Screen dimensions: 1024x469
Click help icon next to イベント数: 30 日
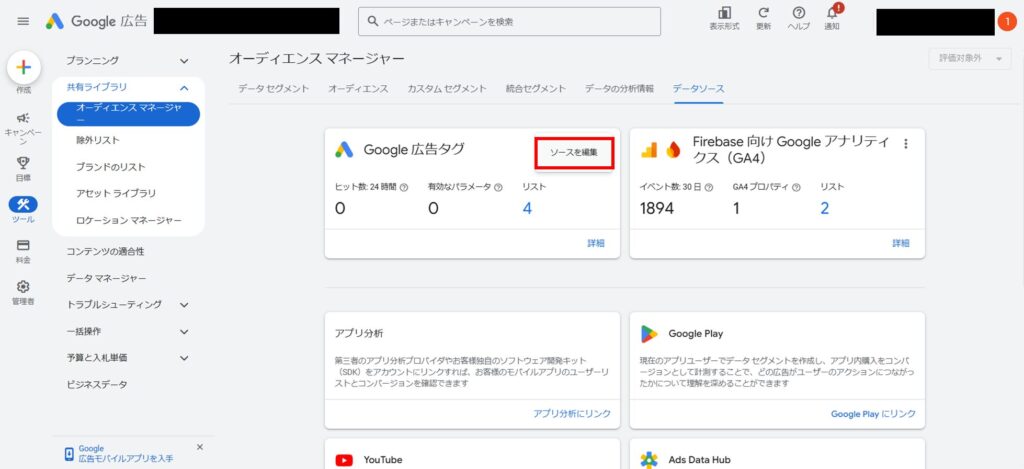709,187
